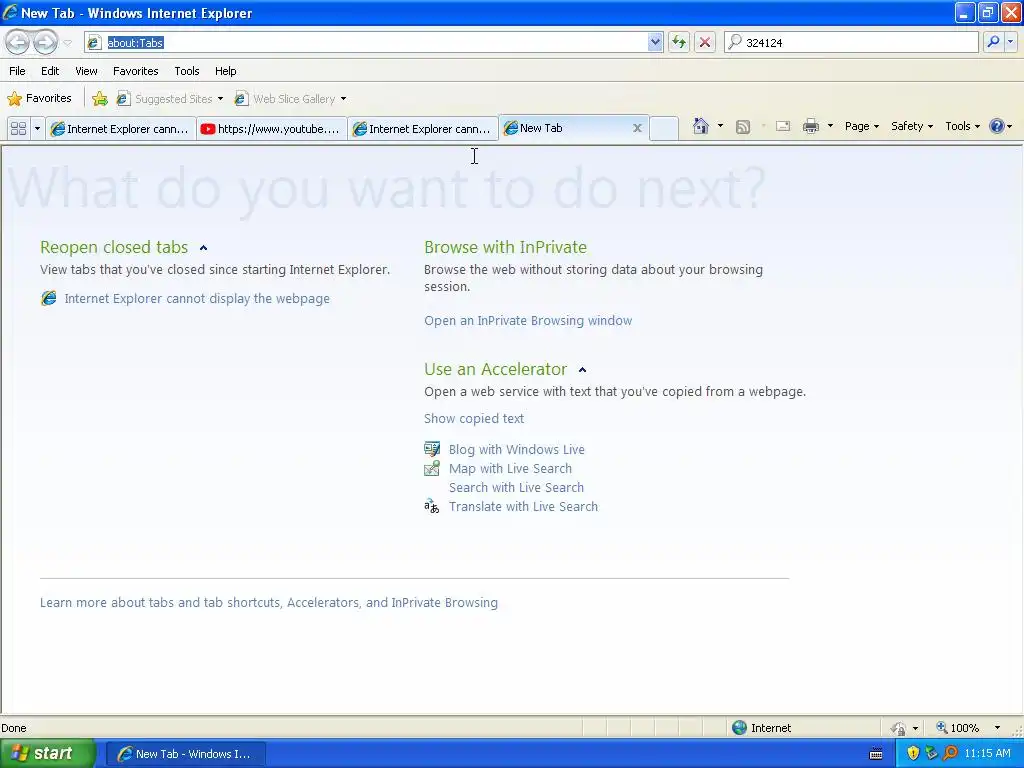Open the View menu

[x=86, y=71]
